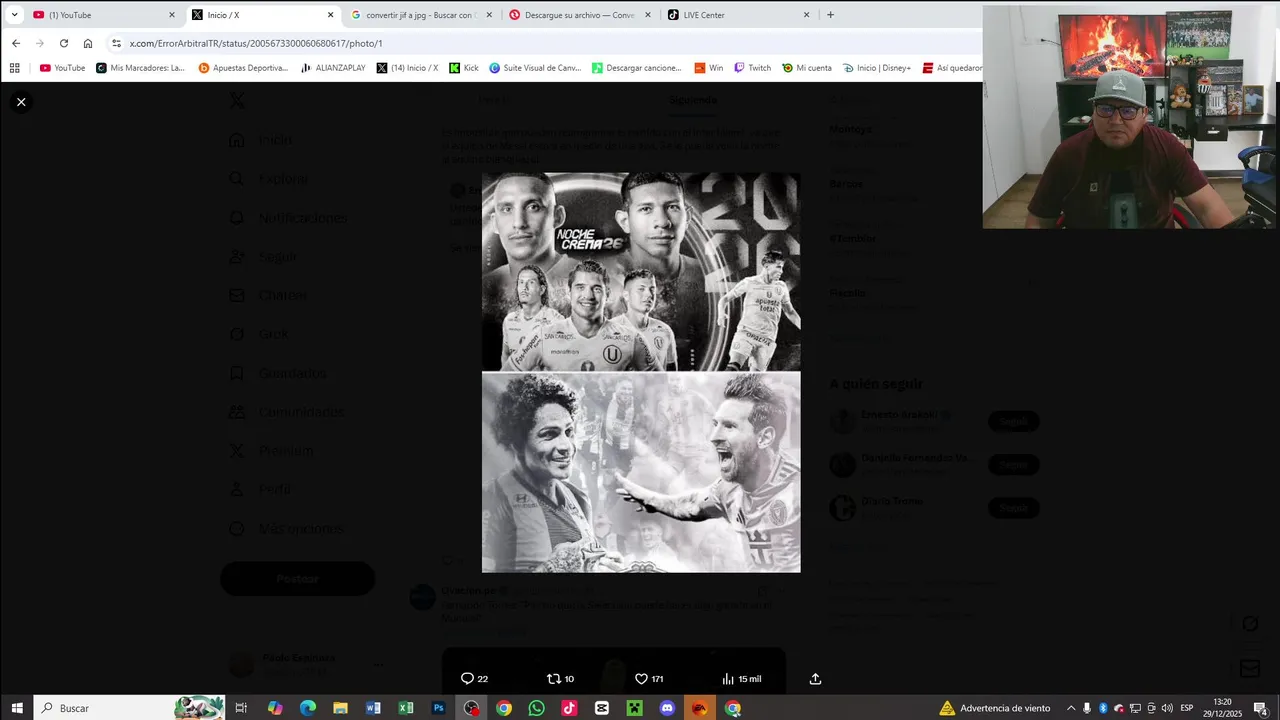Repost the tweet with 10 reposts

click(x=560, y=679)
